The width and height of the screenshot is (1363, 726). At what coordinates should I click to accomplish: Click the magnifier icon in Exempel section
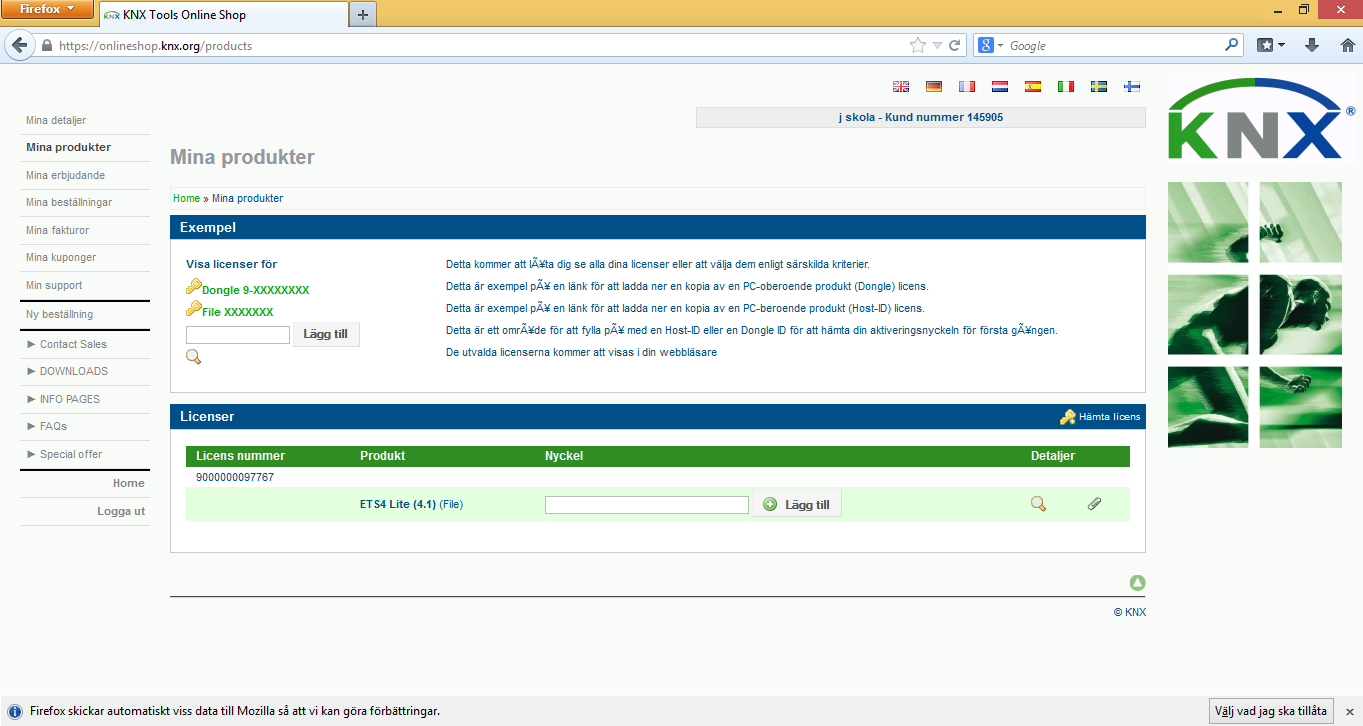point(194,357)
